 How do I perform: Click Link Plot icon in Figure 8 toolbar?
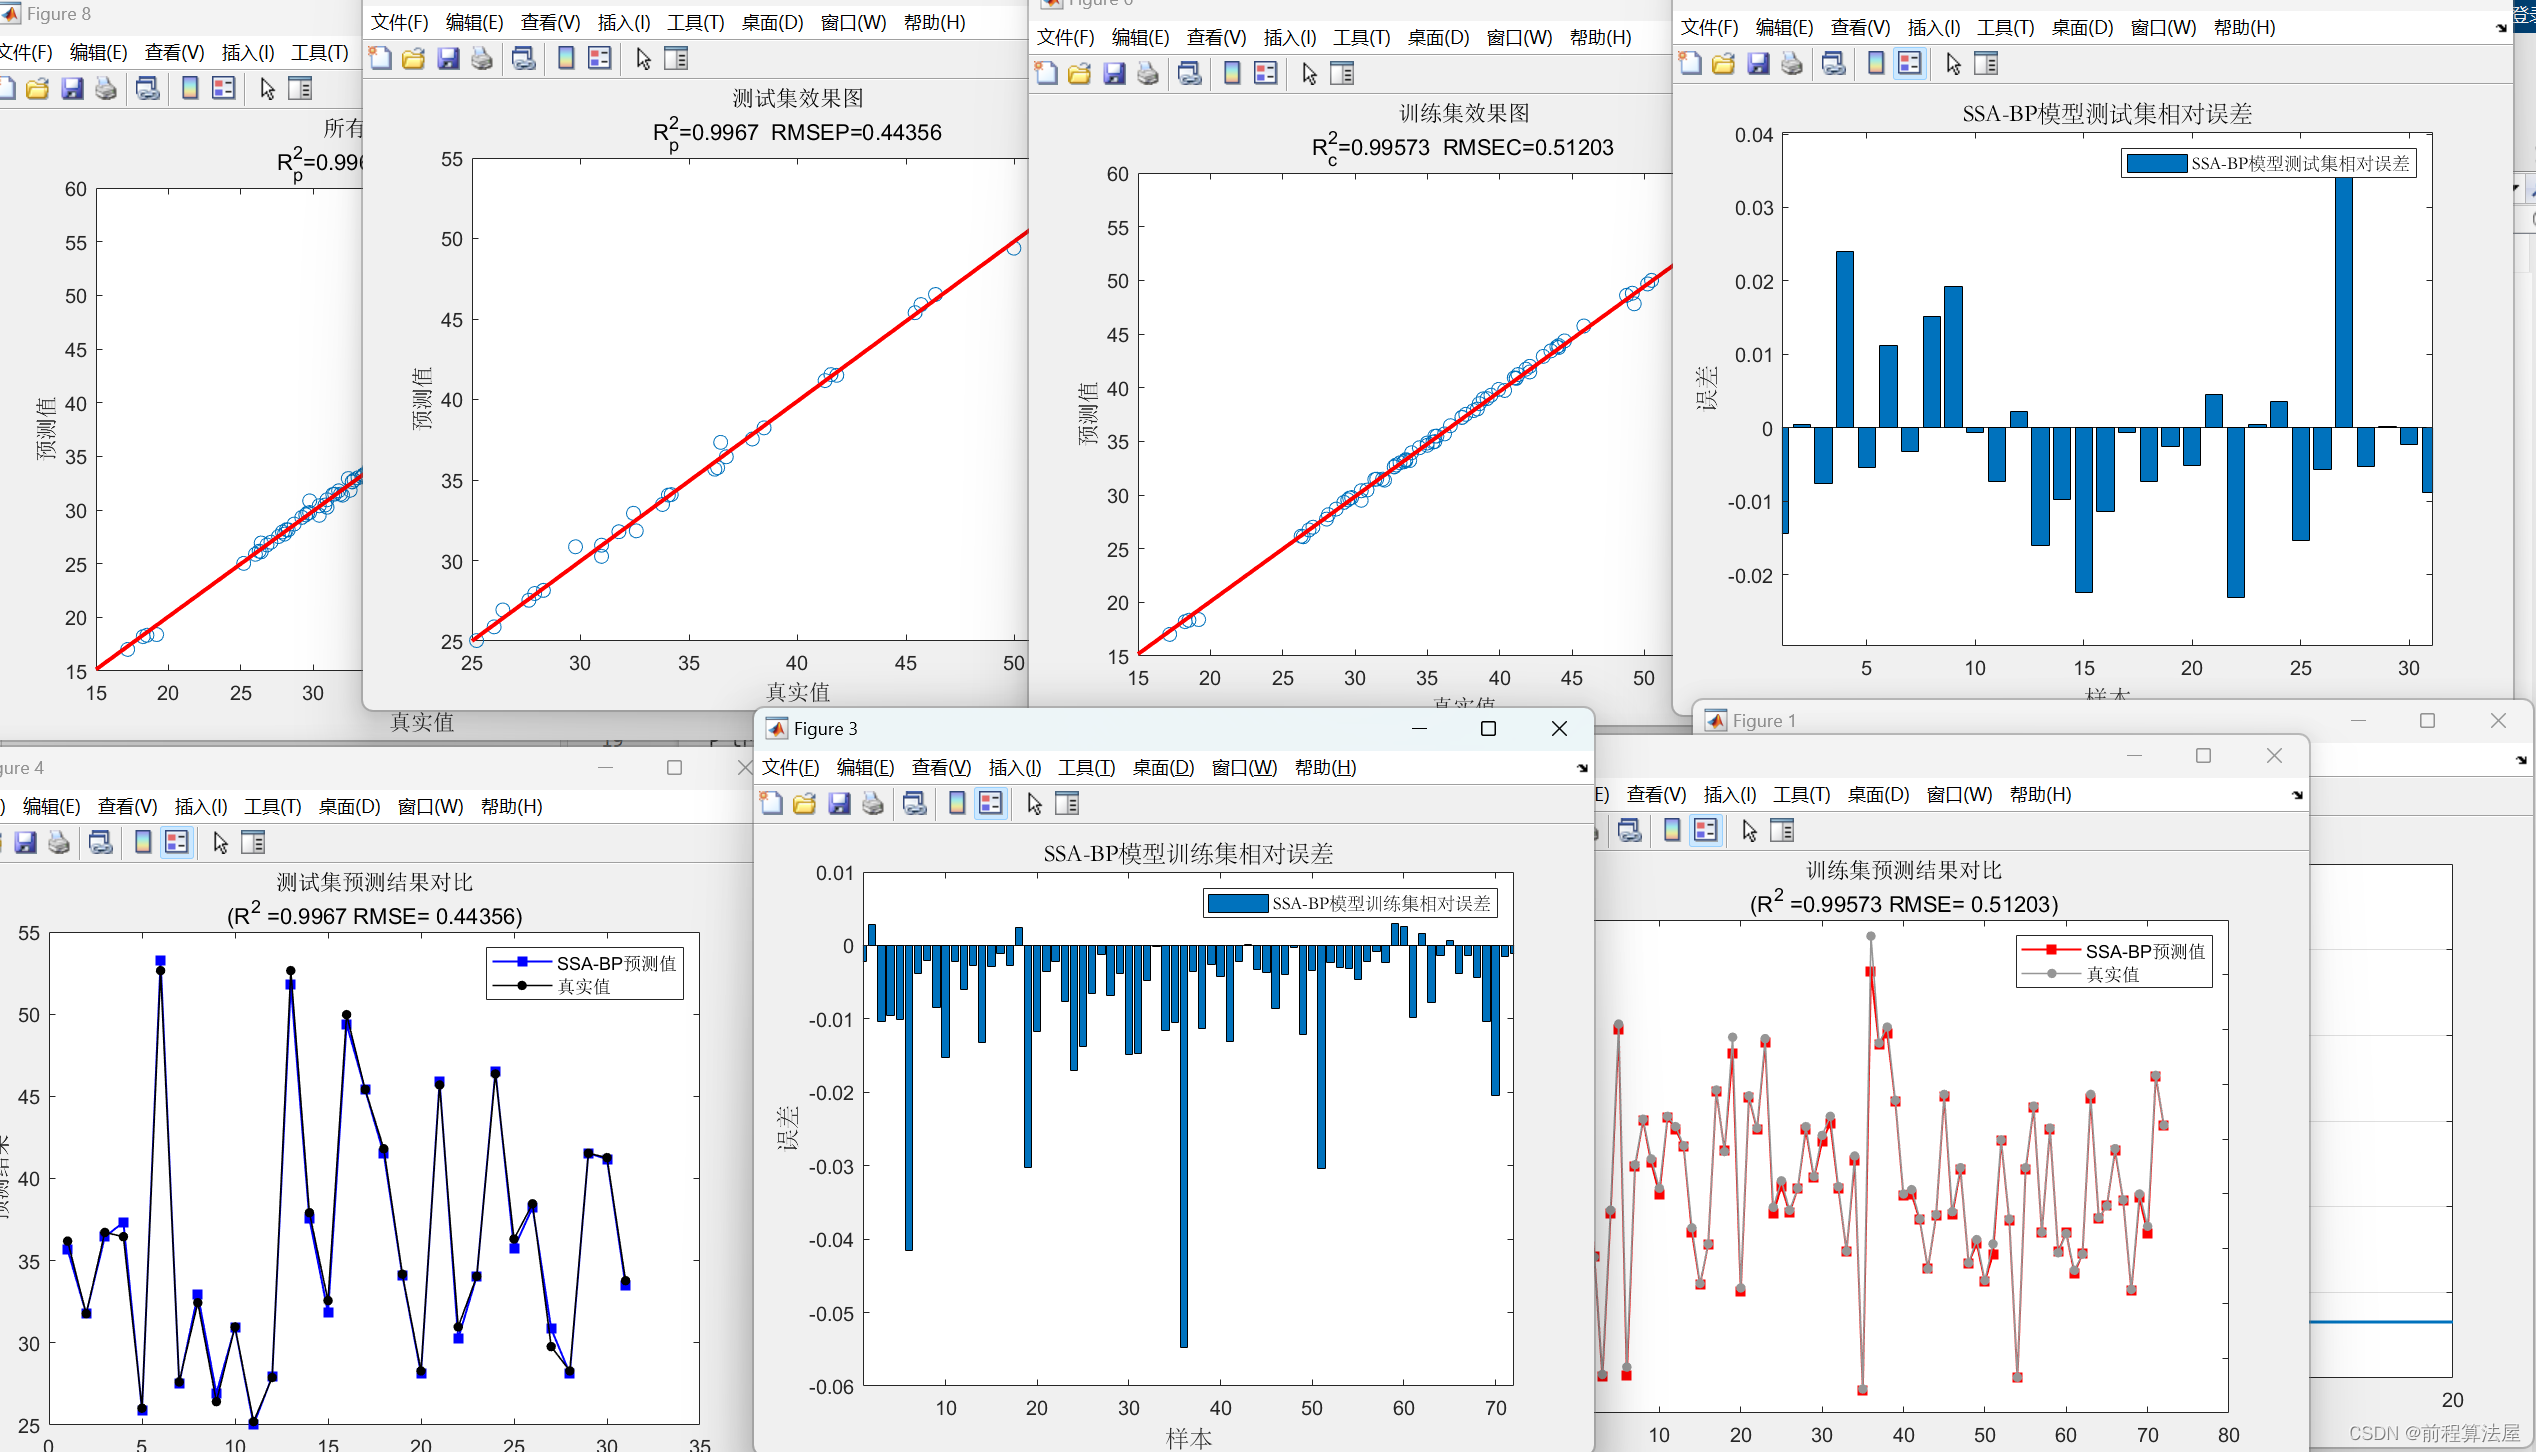148,89
